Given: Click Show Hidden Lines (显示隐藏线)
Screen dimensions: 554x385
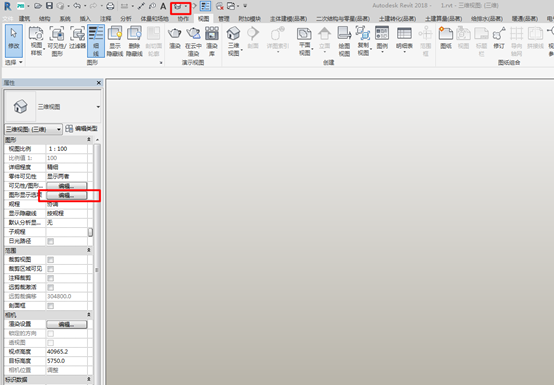Looking at the screenshot, I should point(115,41).
